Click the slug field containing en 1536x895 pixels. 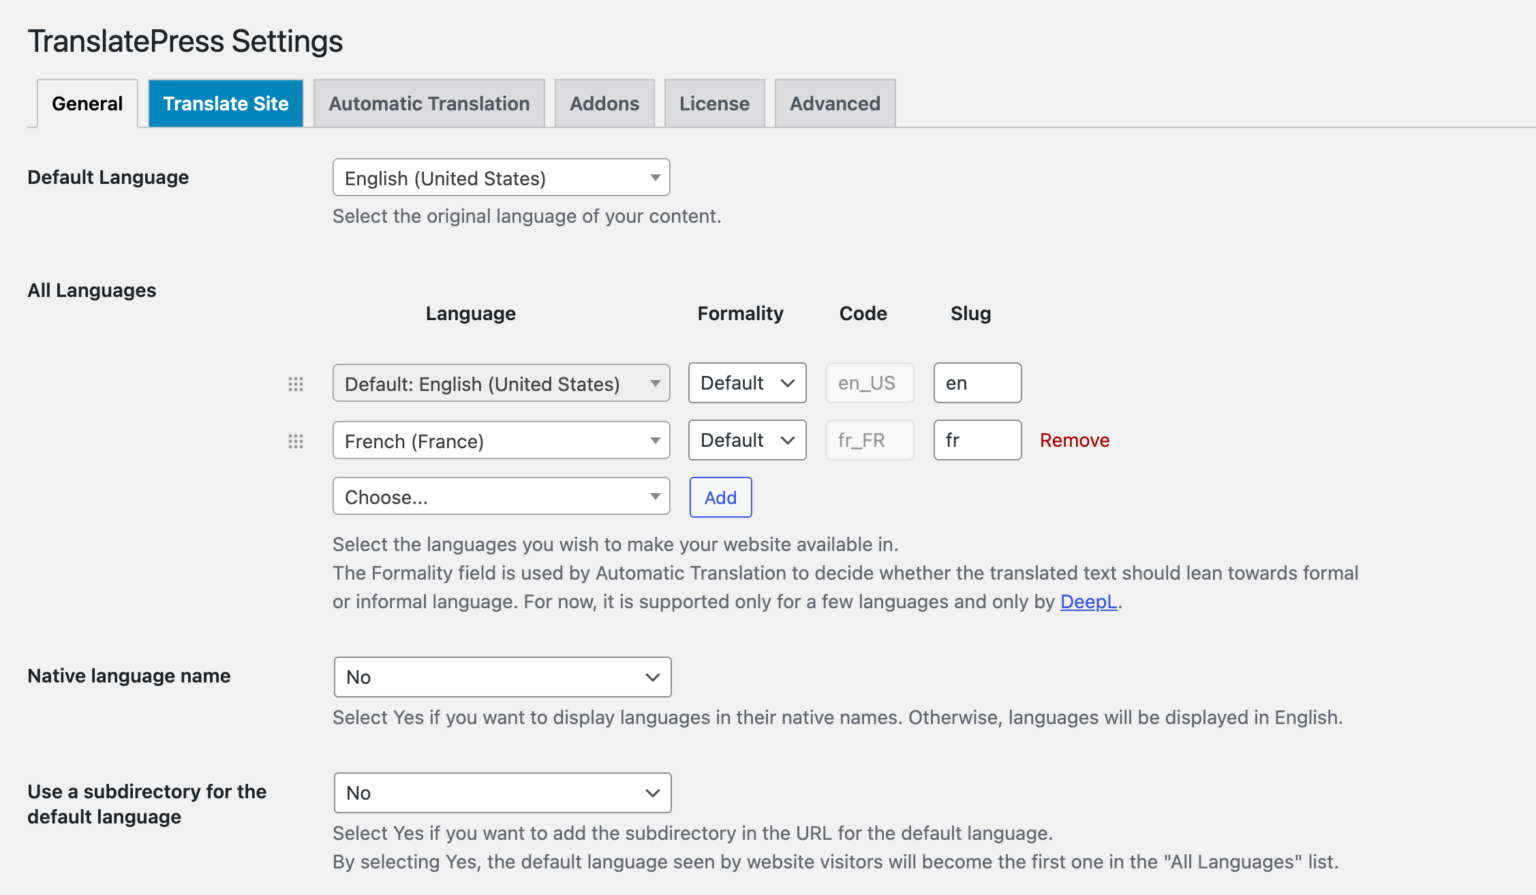[x=977, y=383]
